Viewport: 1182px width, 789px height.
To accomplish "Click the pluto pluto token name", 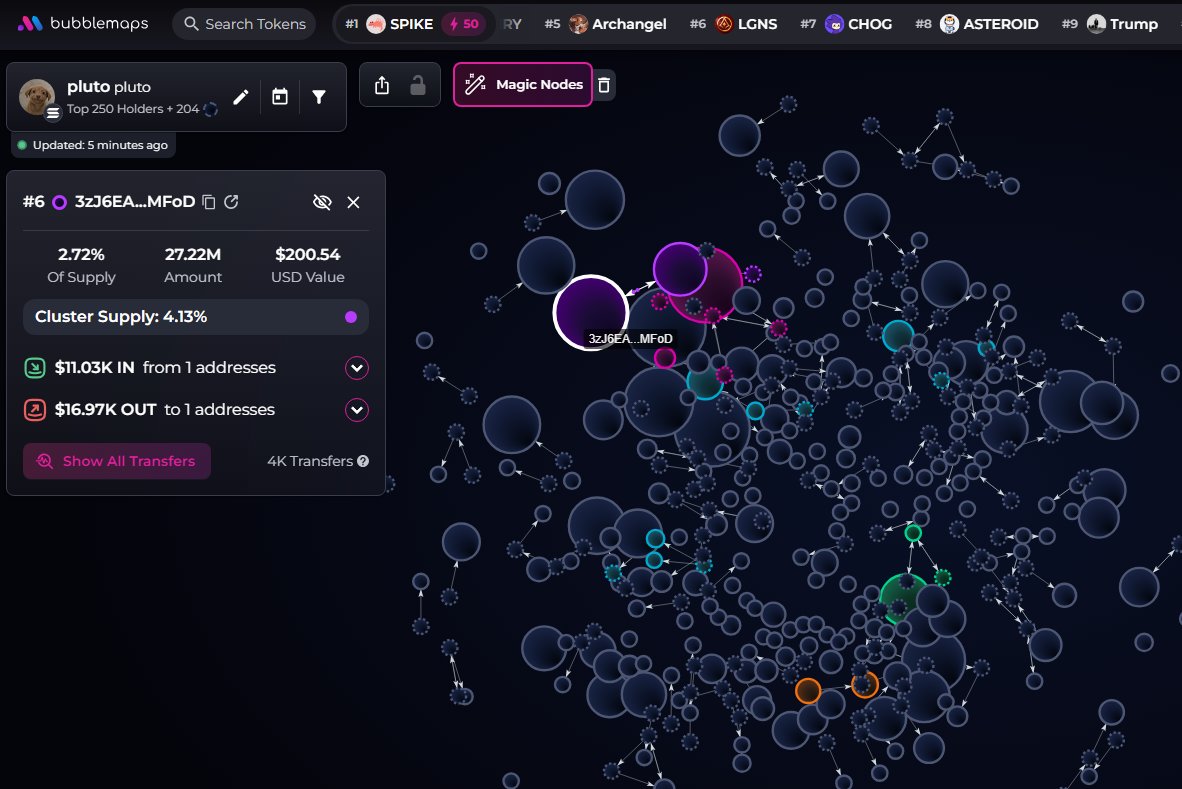I will pyautogui.click(x=109, y=87).
